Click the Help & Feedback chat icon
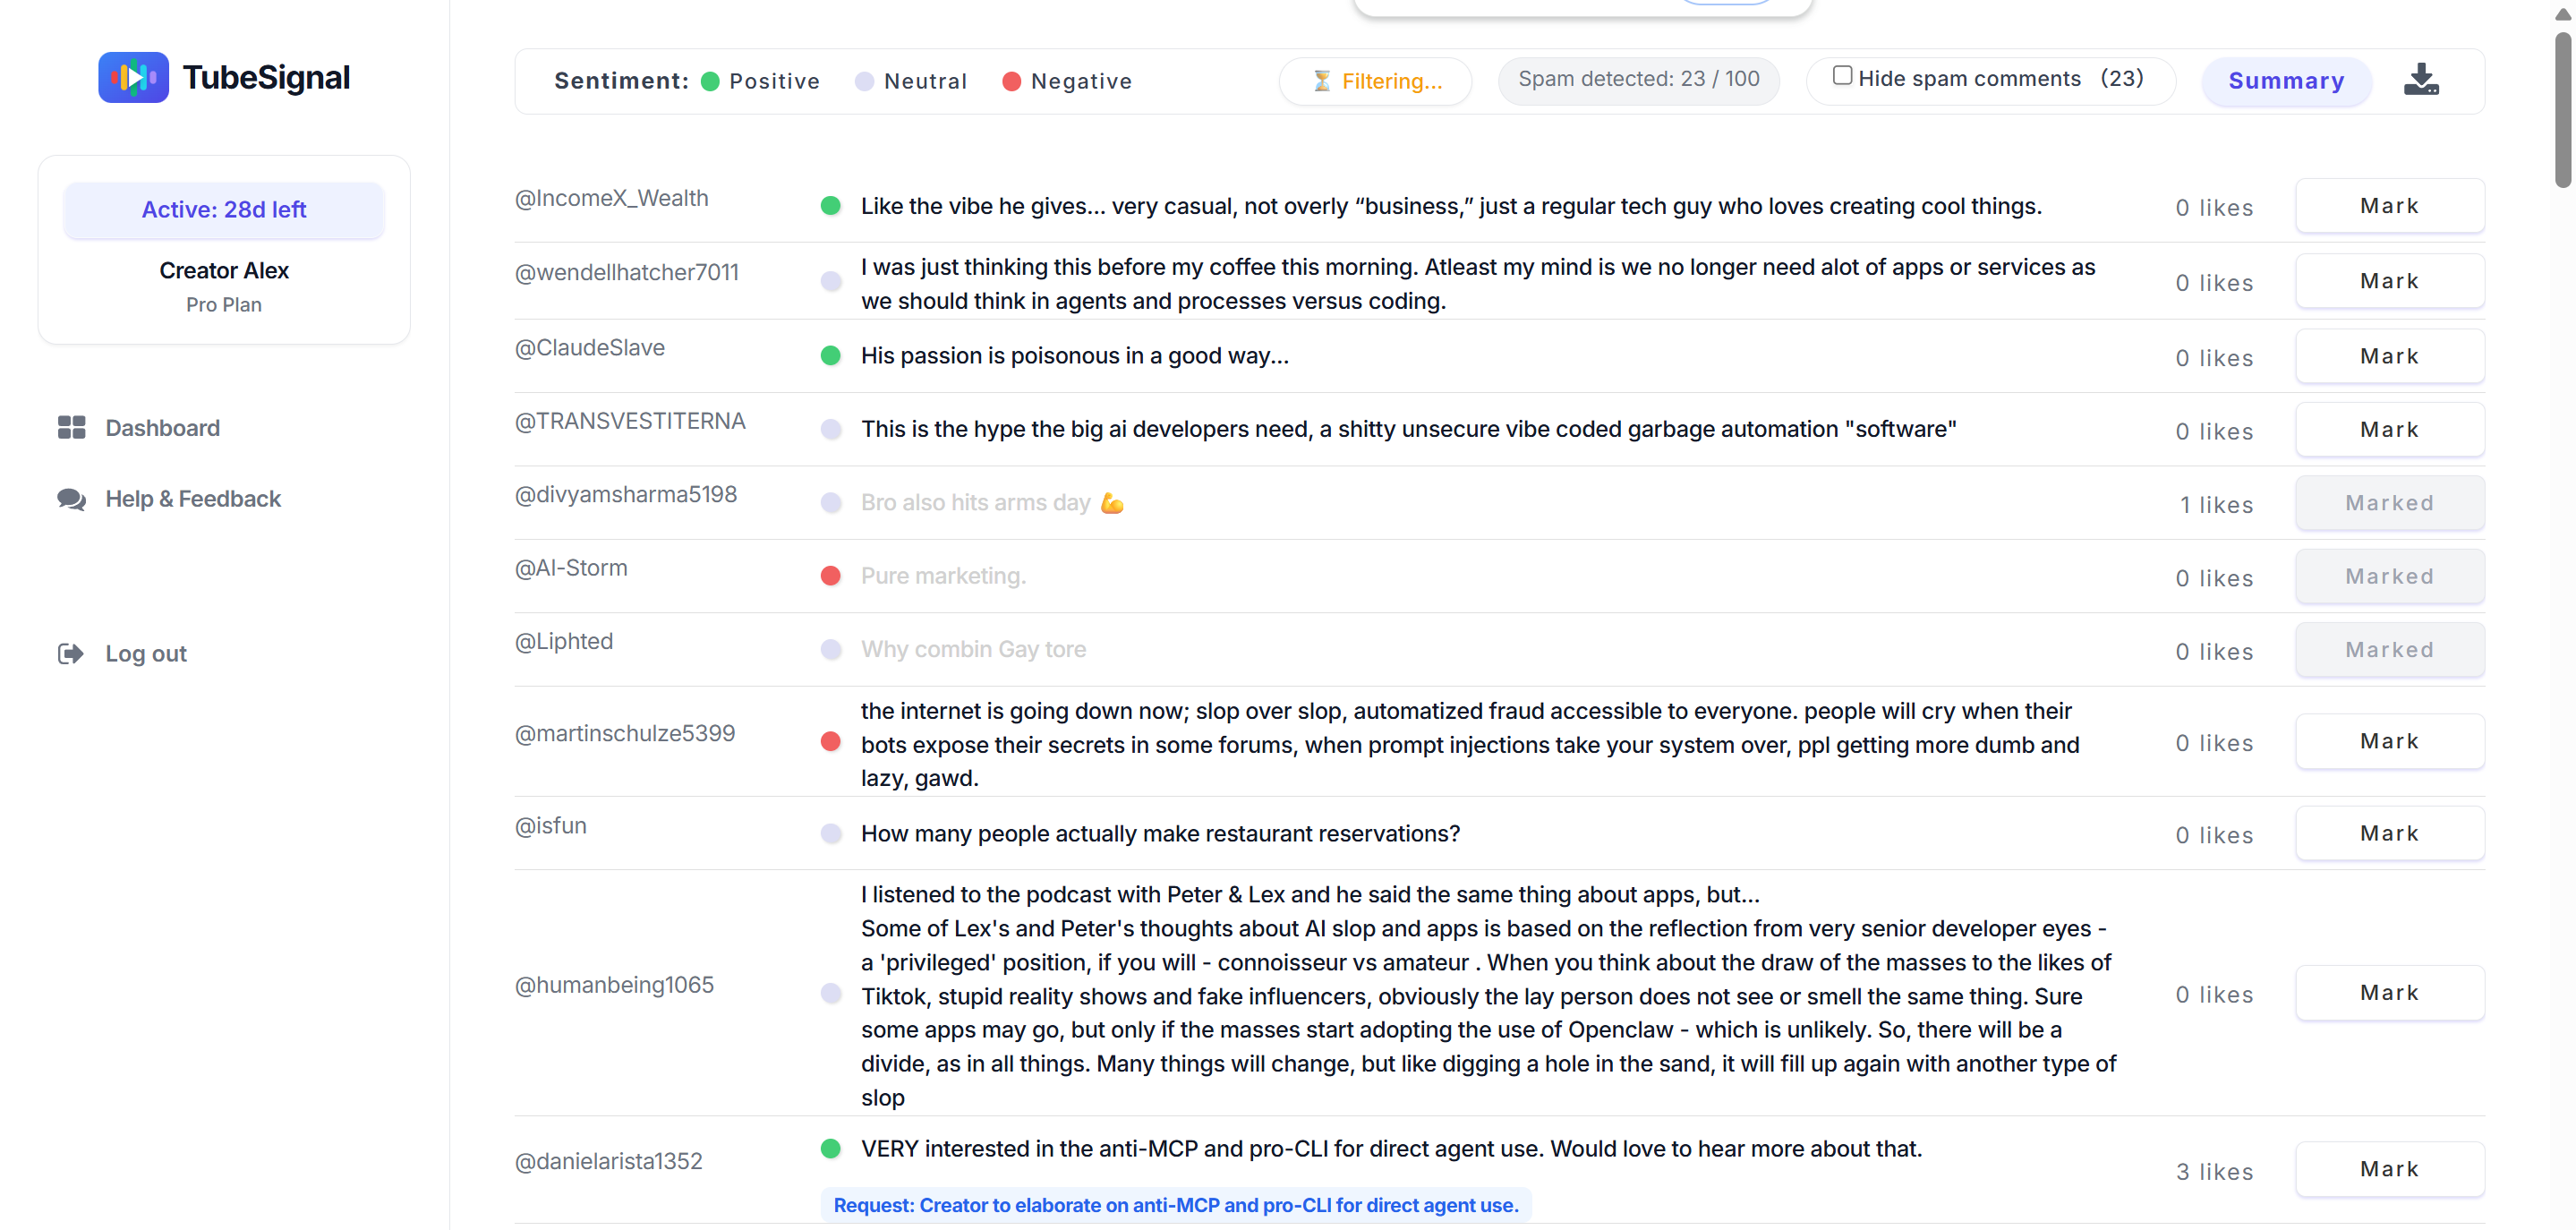The width and height of the screenshot is (2576, 1230). 71,499
